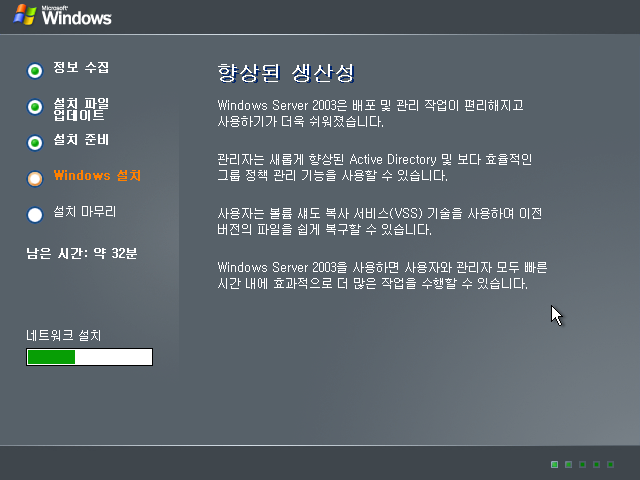
Task: Click the white bullet beside 설치 마무리
Action: click(35, 215)
